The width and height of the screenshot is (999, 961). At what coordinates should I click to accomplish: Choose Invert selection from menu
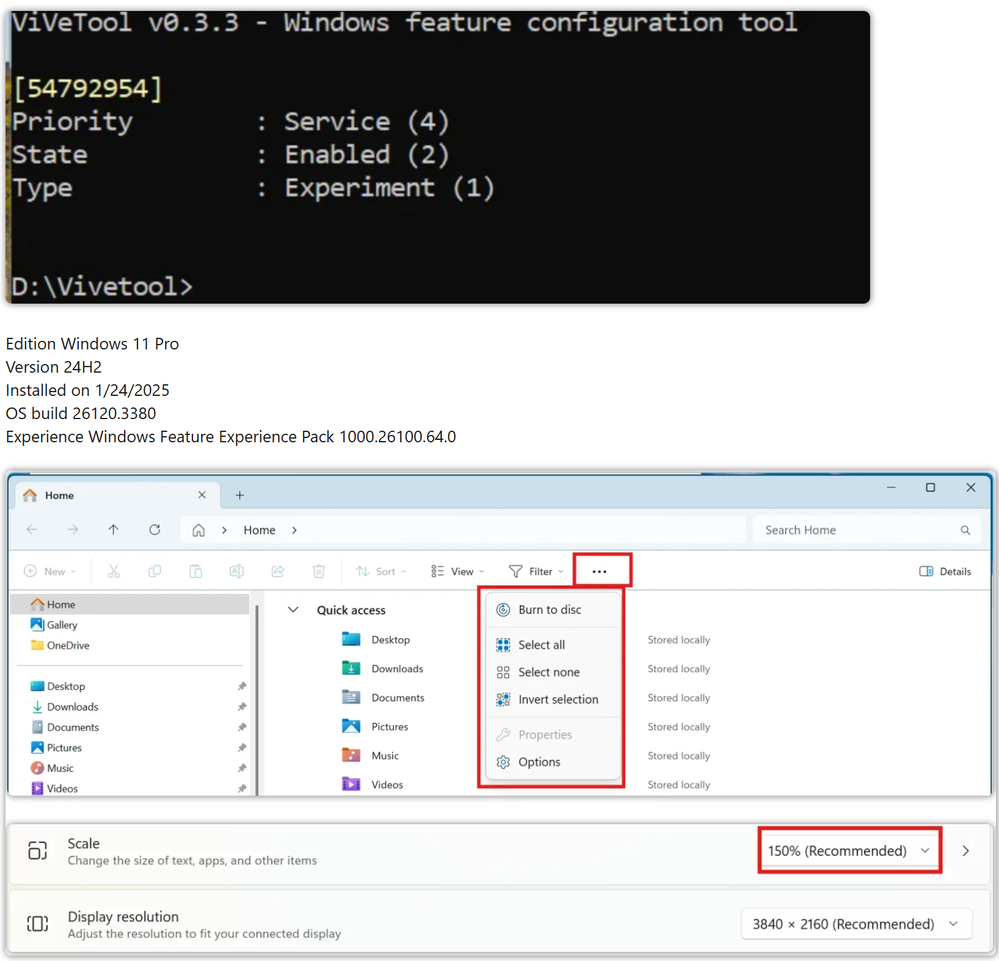pos(553,700)
